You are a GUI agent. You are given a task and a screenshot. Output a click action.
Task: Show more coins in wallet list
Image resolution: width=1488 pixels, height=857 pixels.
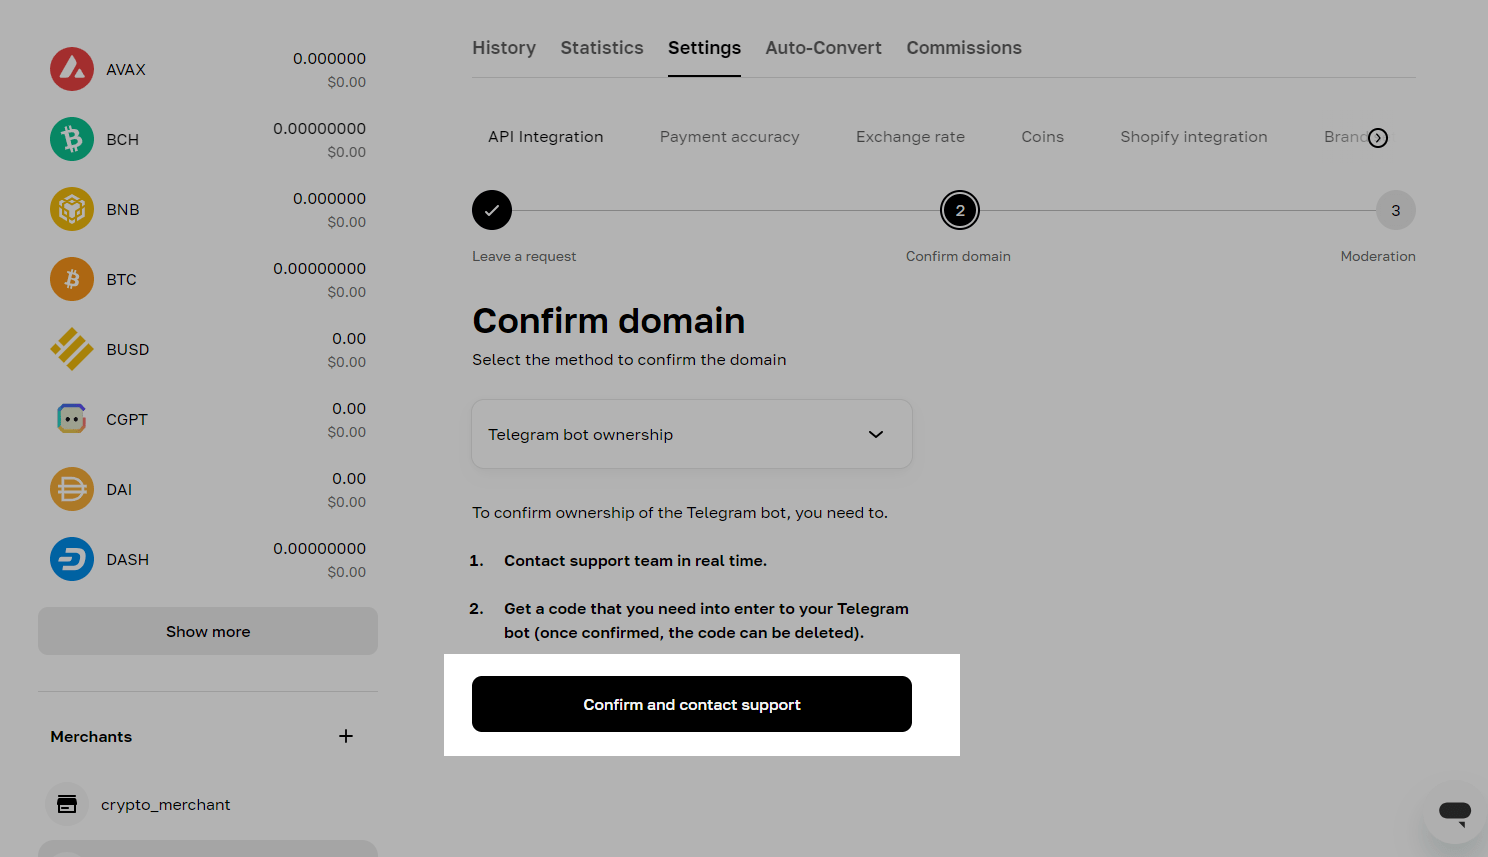click(x=208, y=631)
